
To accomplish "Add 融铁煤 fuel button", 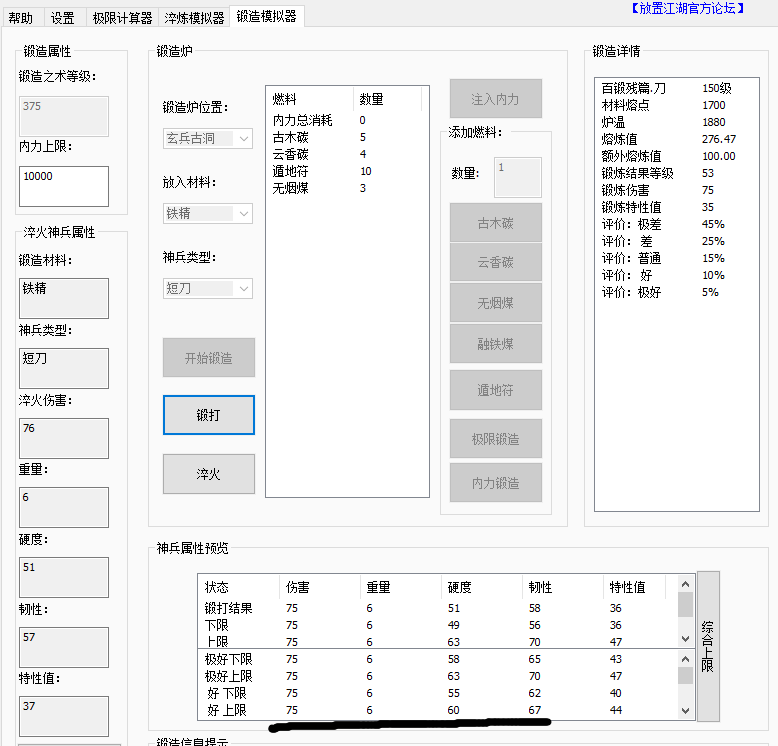I will 495,343.
